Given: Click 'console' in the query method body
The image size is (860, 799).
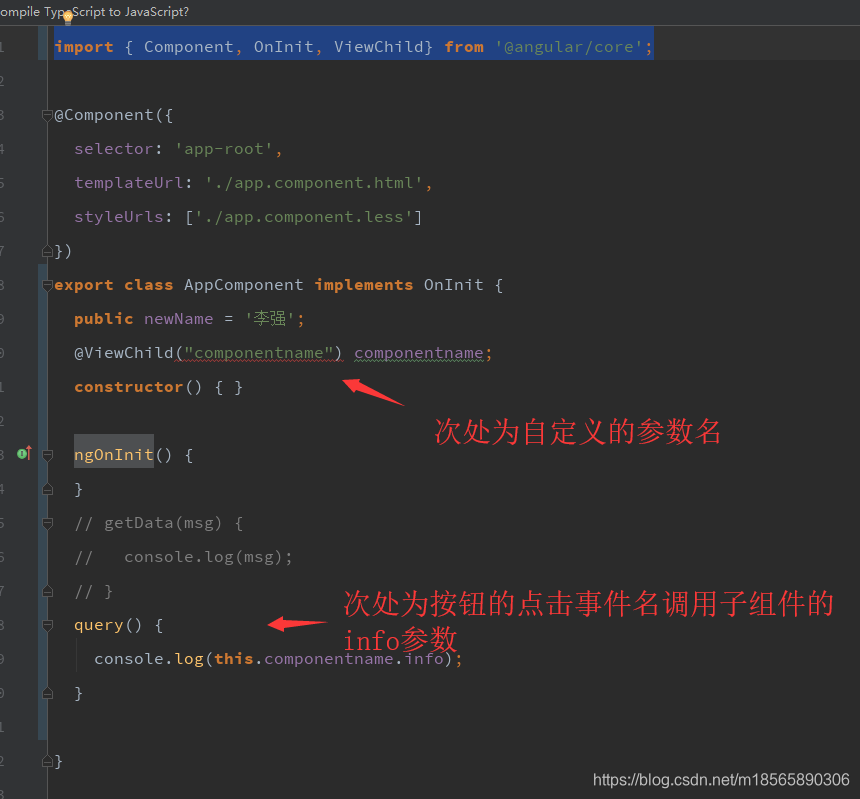Looking at the screenshot, I should pyautogui.click(x=128, y=659).
